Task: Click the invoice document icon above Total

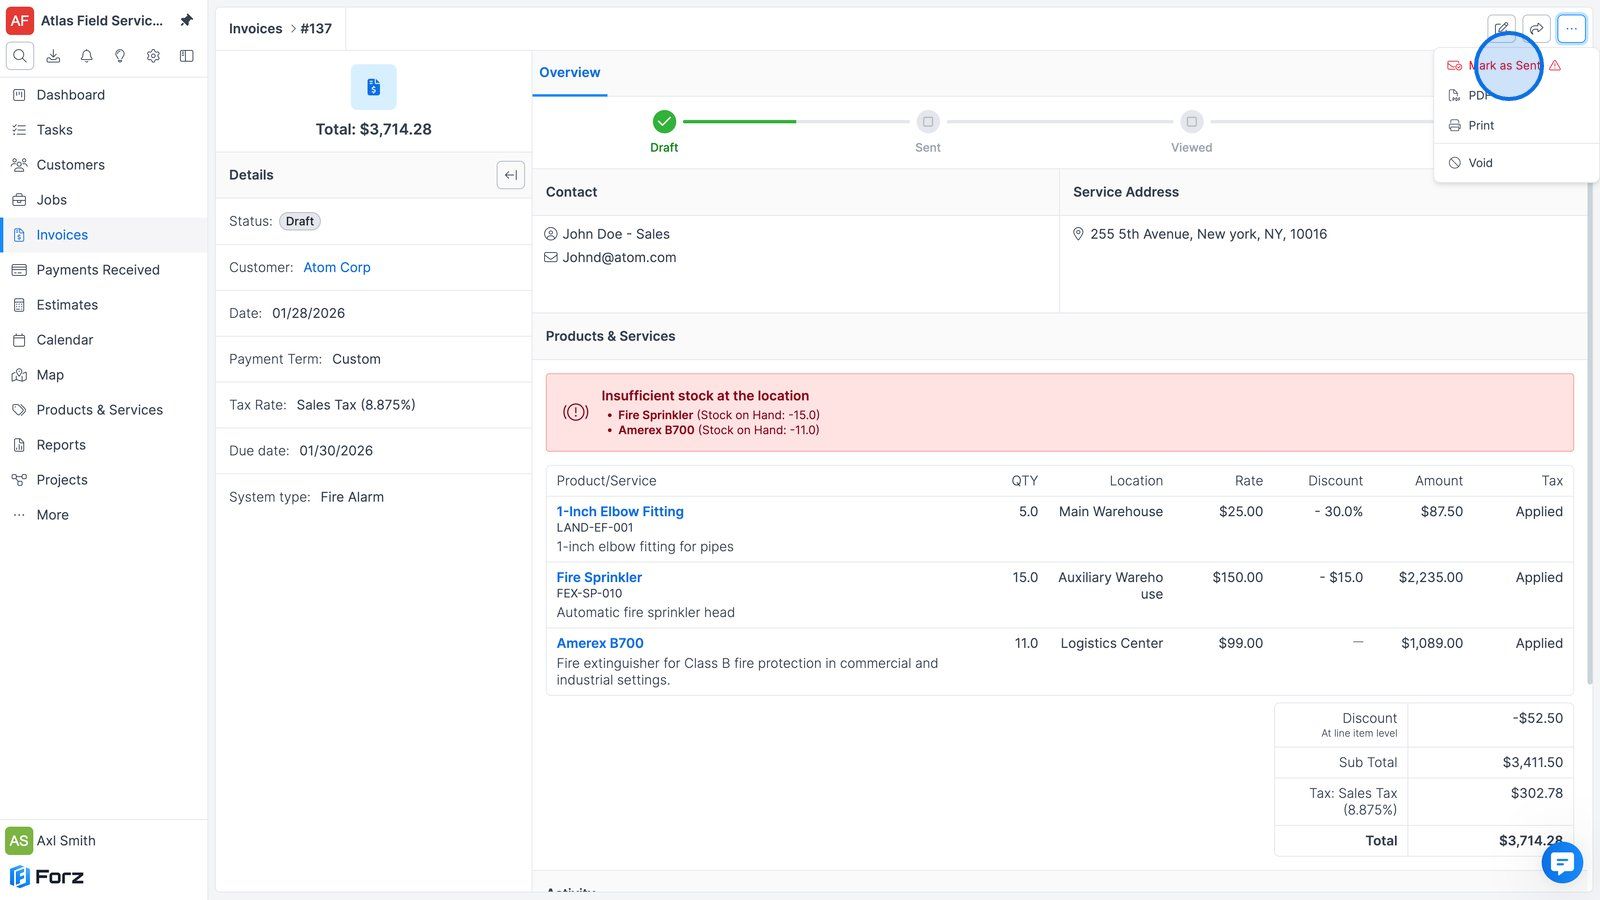Action: 373,87
